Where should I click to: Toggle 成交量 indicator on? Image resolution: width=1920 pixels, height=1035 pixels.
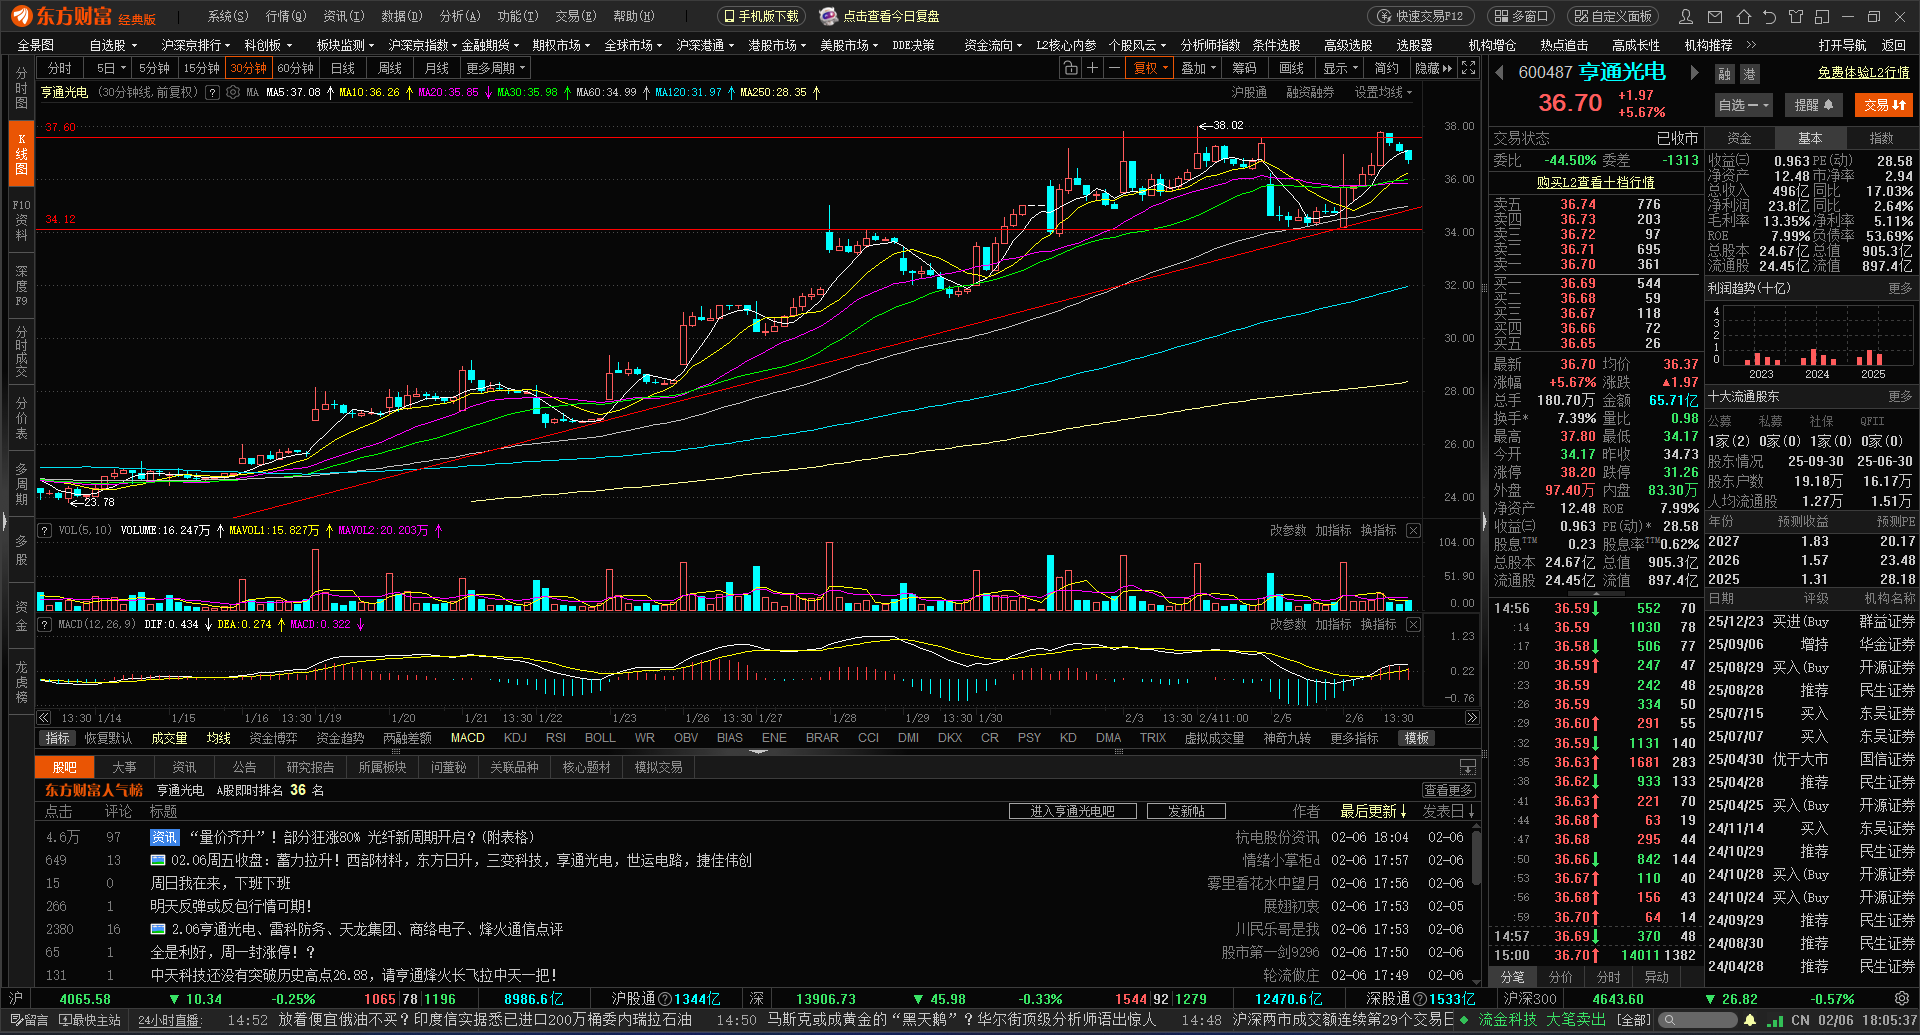pos(169,738)
